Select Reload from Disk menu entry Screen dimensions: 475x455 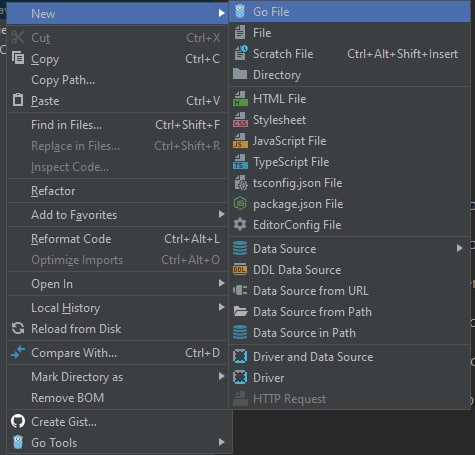point(117,329)
